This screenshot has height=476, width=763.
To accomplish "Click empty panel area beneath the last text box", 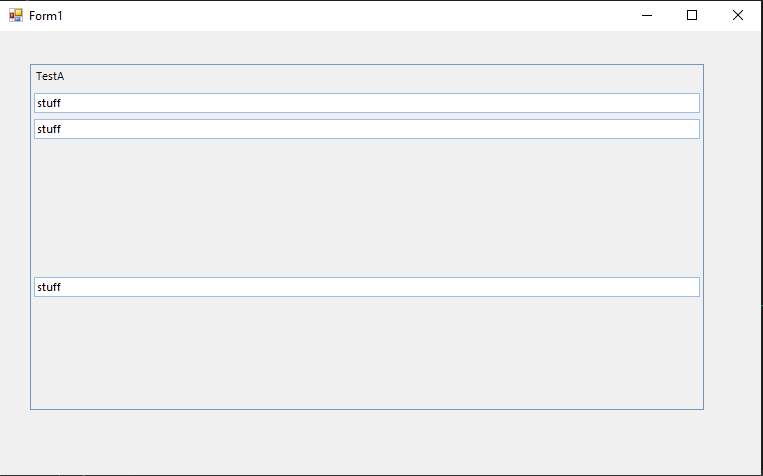I will (x=367, y=352).
